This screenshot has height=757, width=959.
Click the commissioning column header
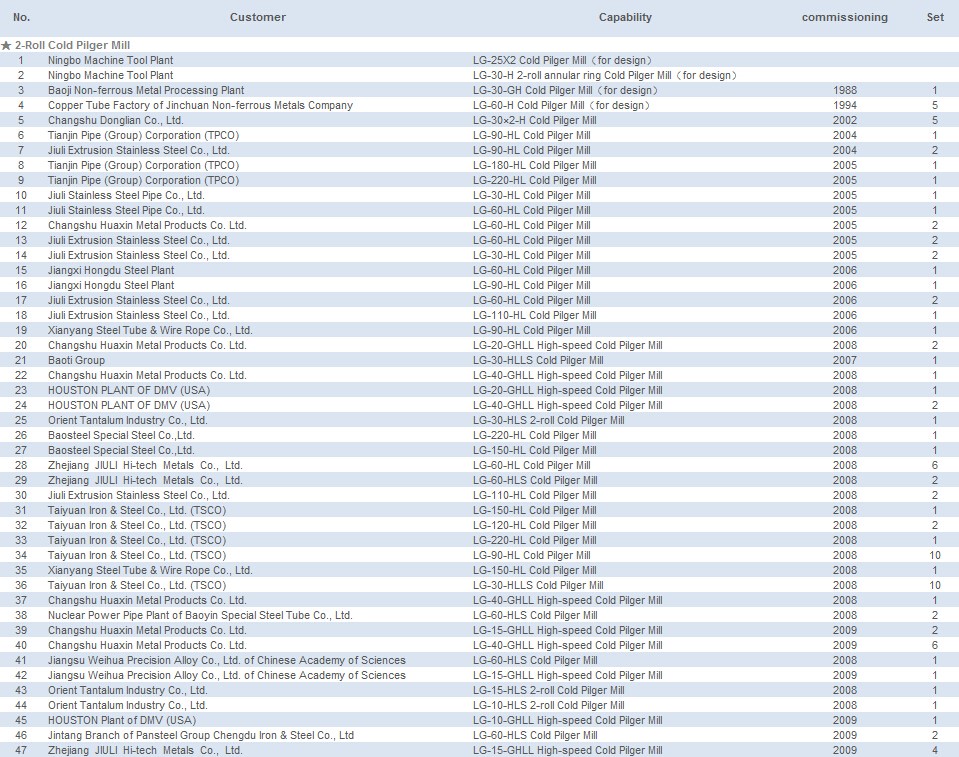click(845, 17)
